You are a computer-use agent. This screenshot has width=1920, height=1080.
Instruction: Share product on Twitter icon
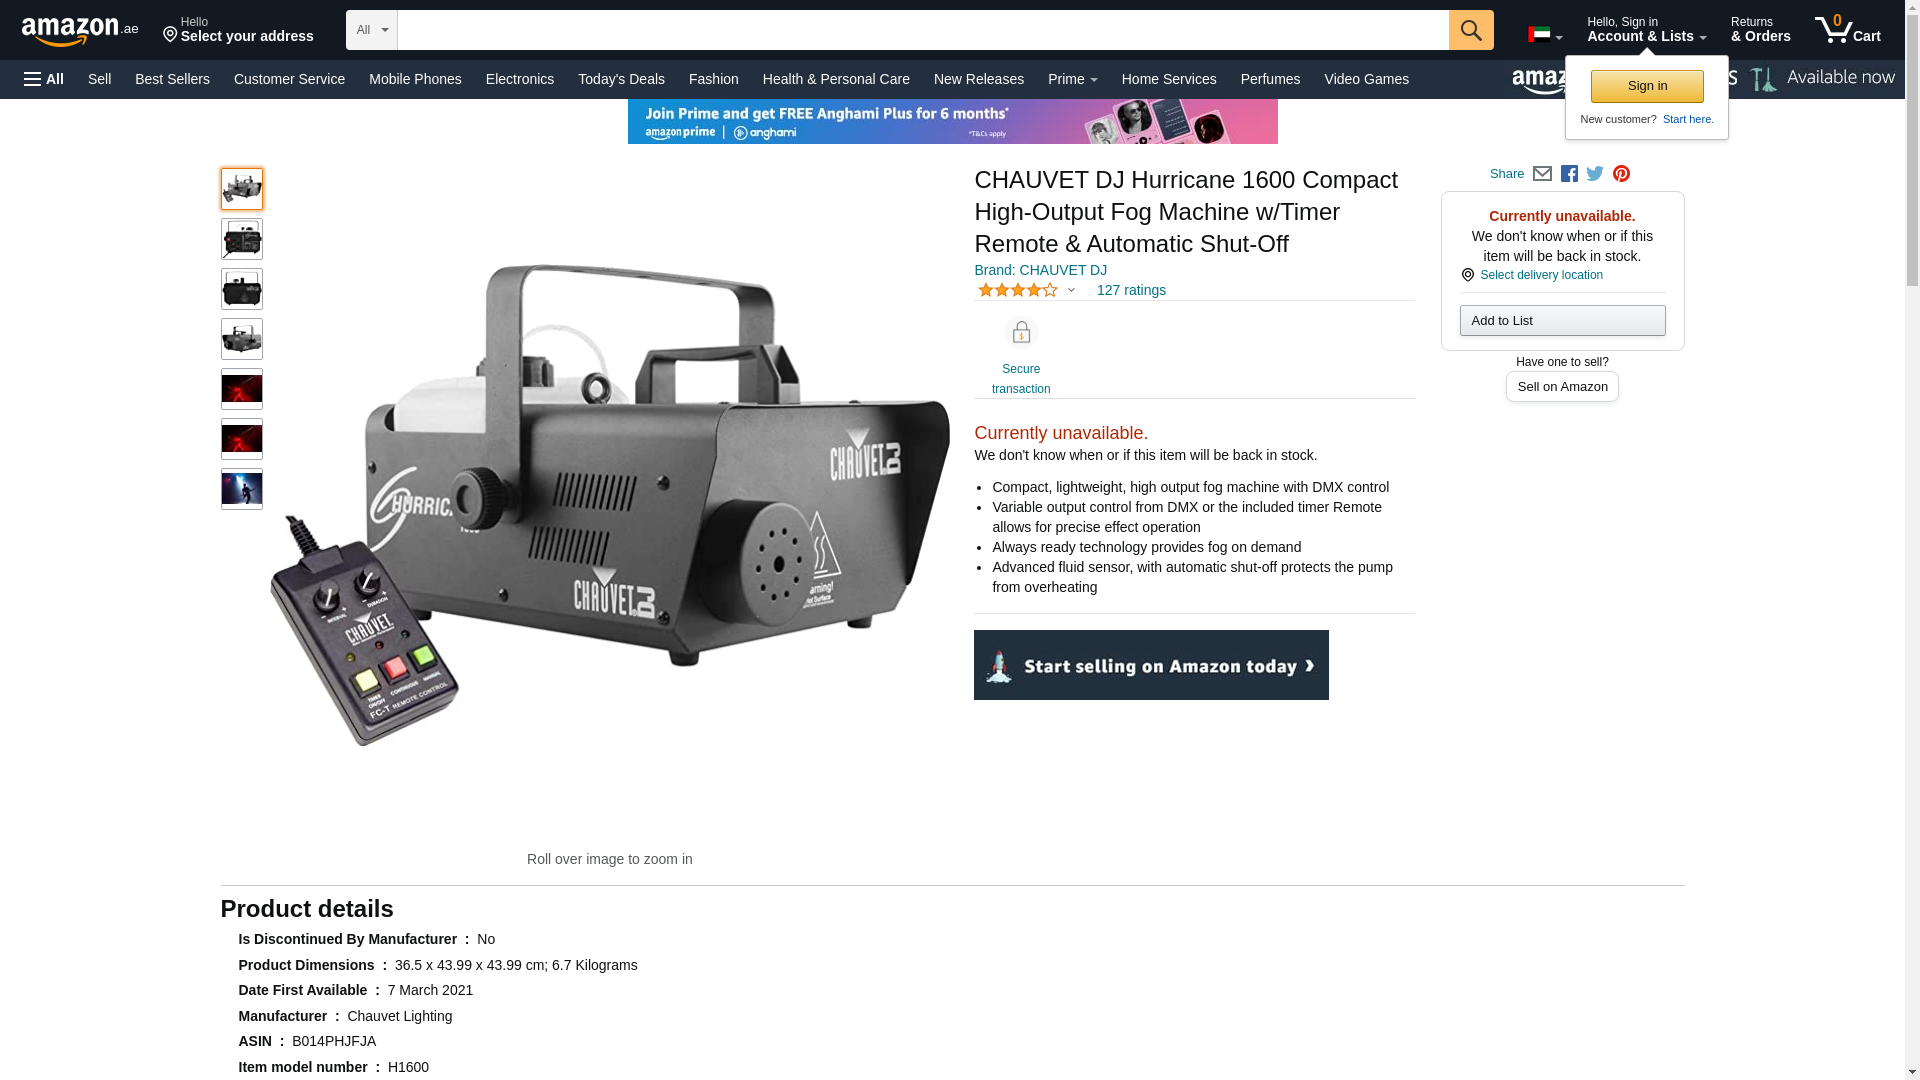pos(1595,174)
